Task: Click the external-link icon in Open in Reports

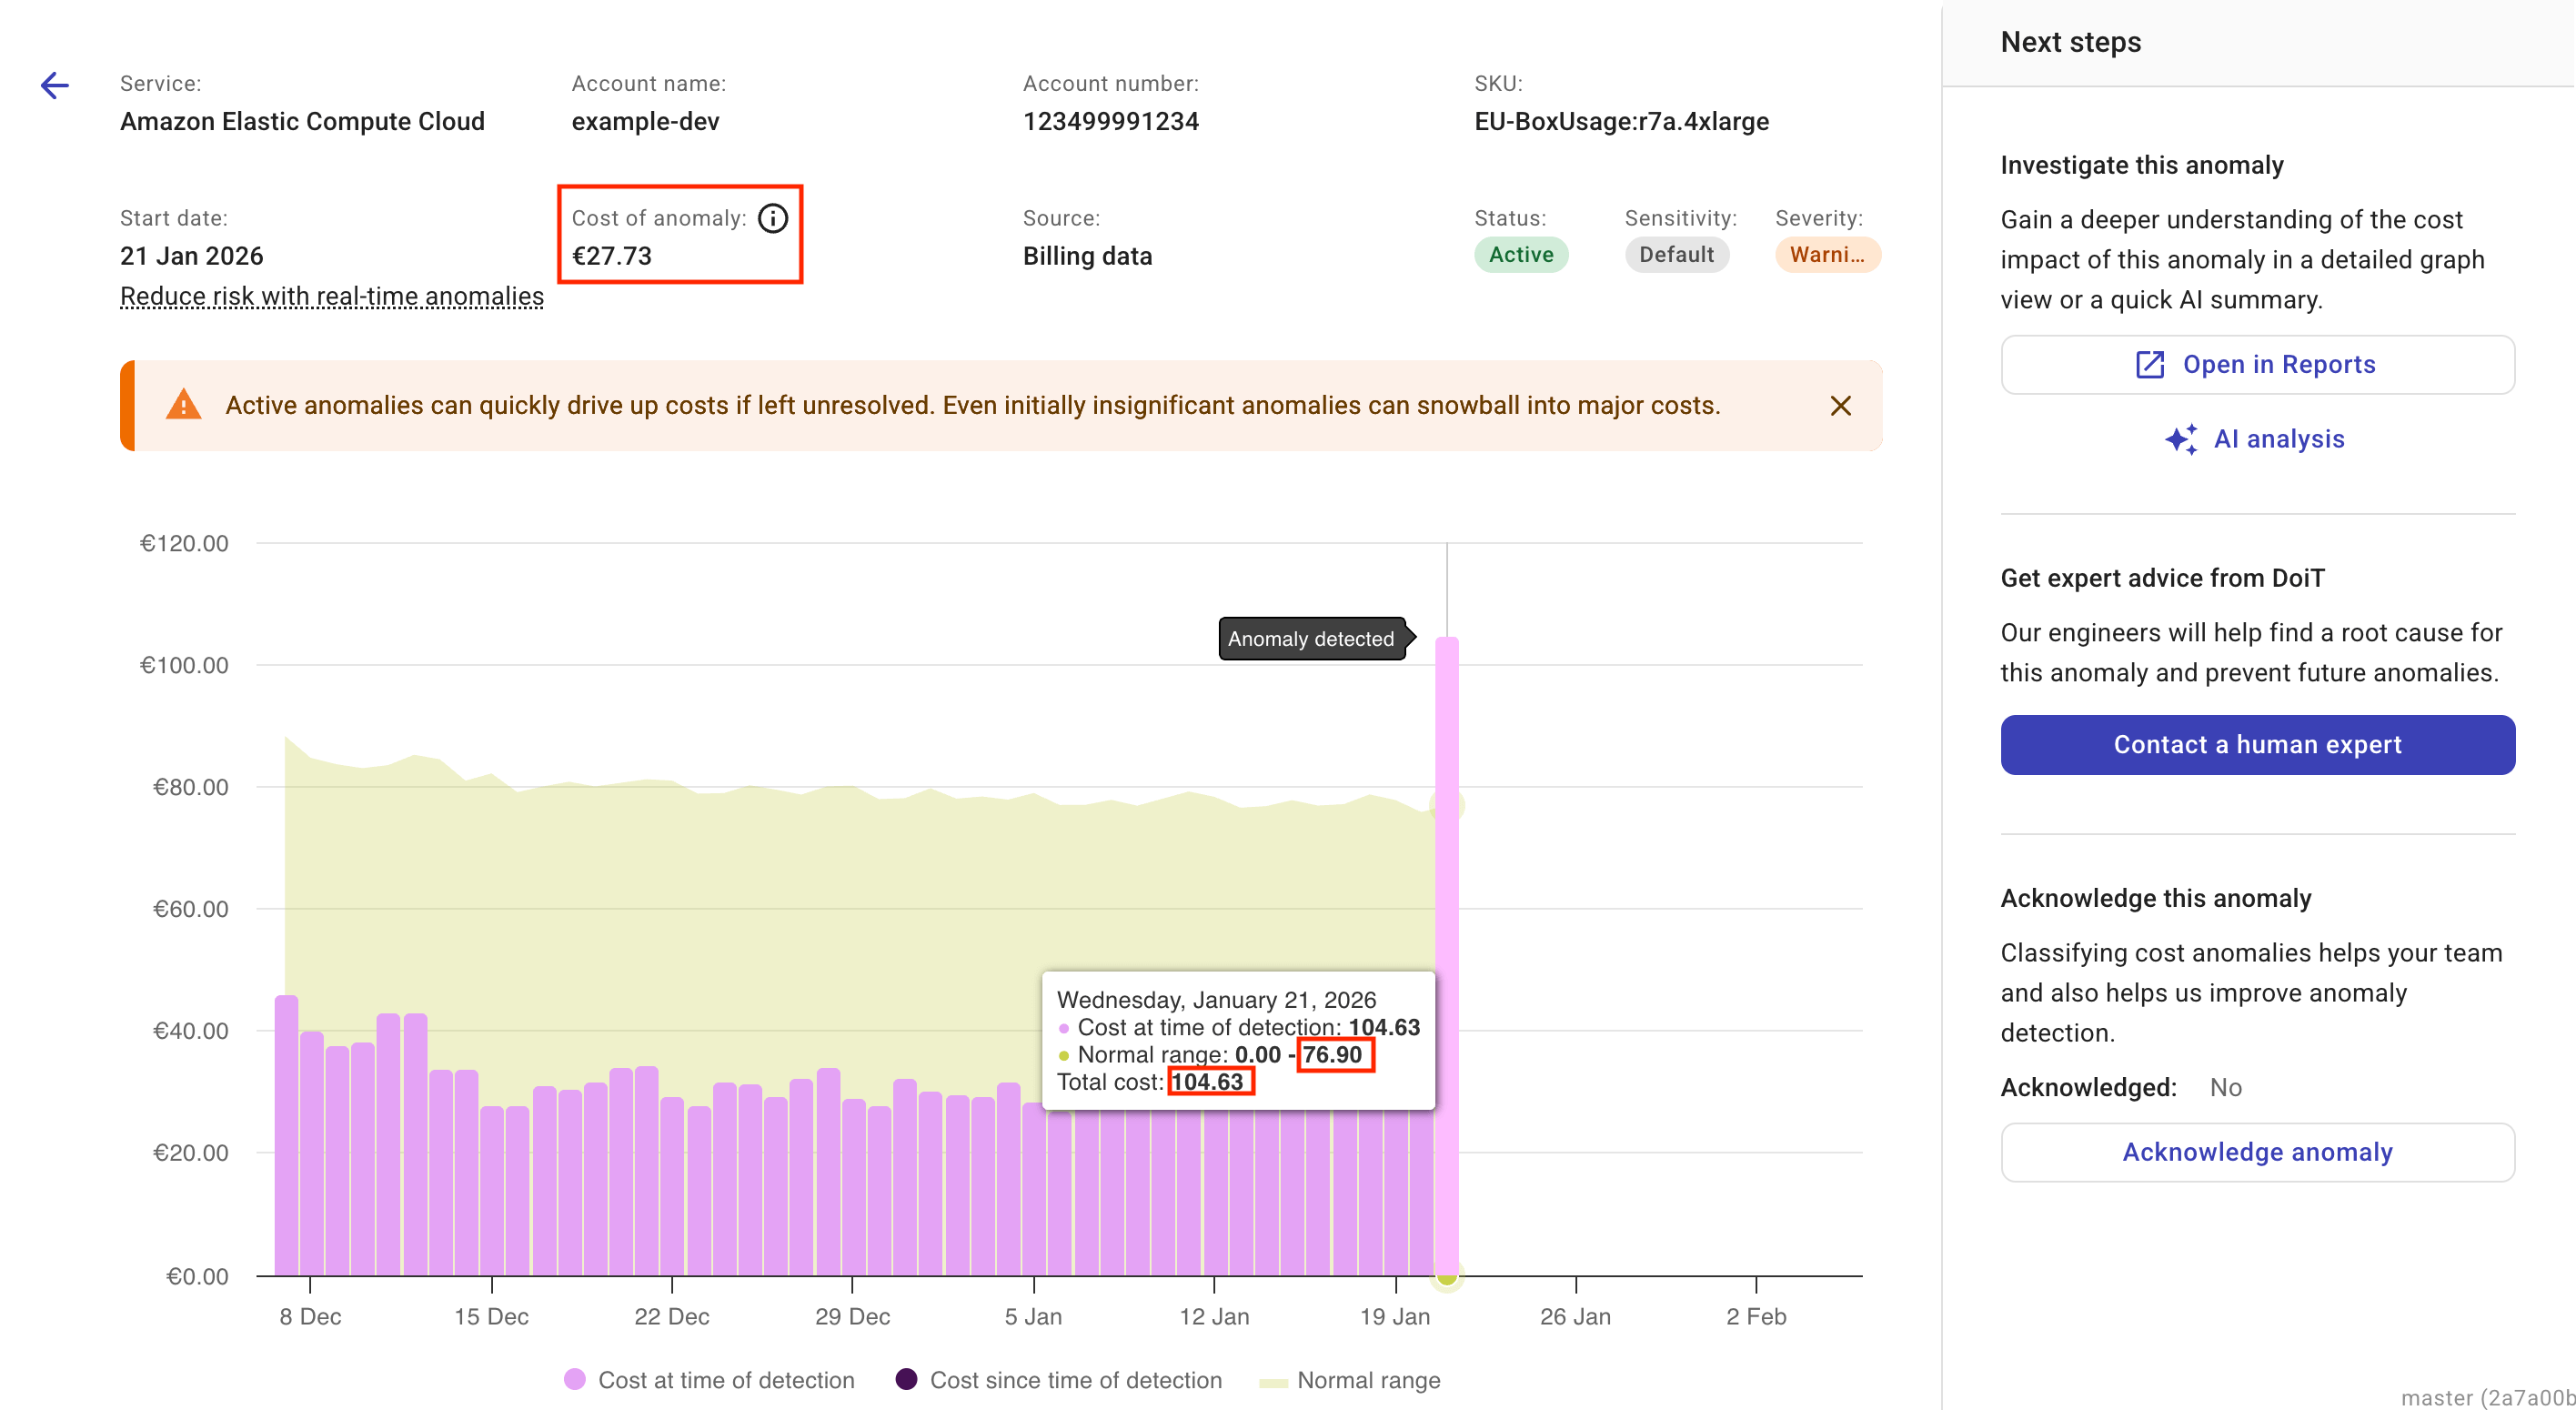Action: click(x=2149, y=364)
